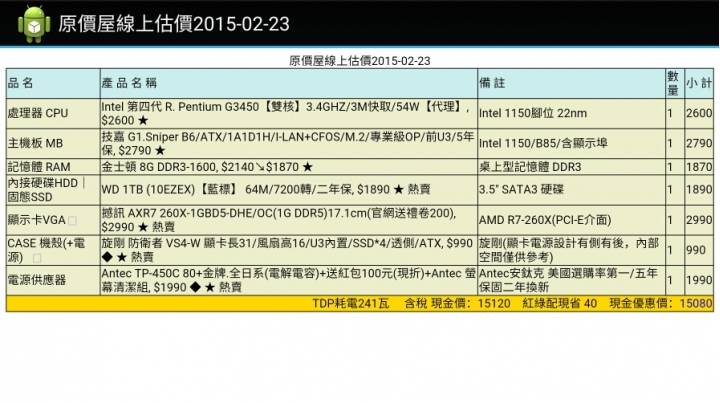720x403 pixels.
Task: Select the 主機板 MB category cell
Action: point(53,144)
